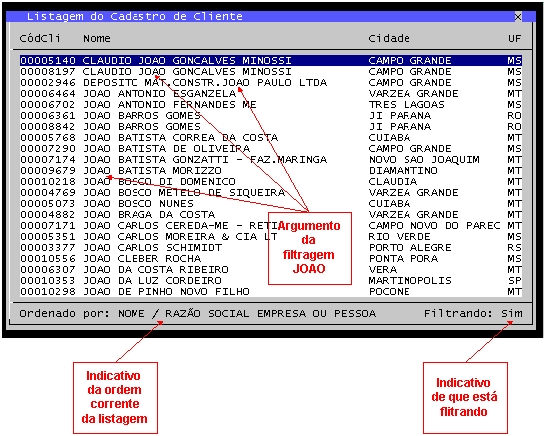Click the Nome column header
Screen dimensions: 547x436
click(x=97, y=38)
